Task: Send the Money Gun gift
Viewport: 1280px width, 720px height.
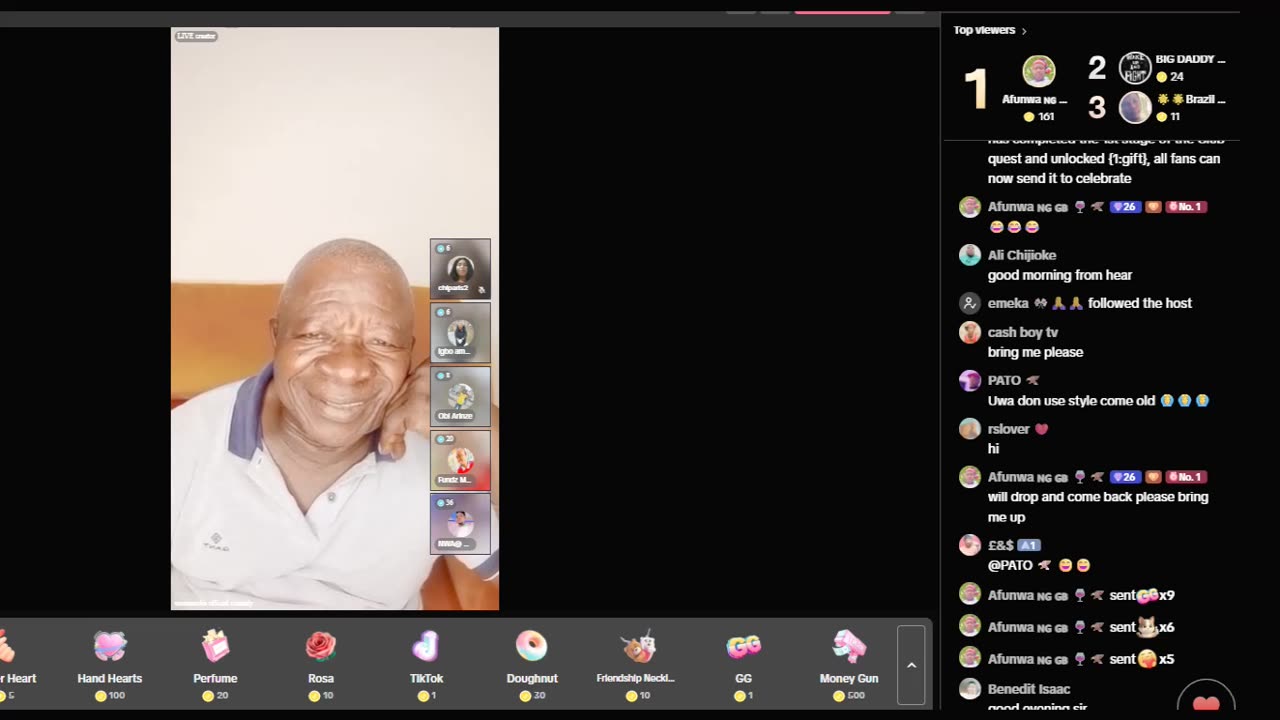Action: coord(848,663)
